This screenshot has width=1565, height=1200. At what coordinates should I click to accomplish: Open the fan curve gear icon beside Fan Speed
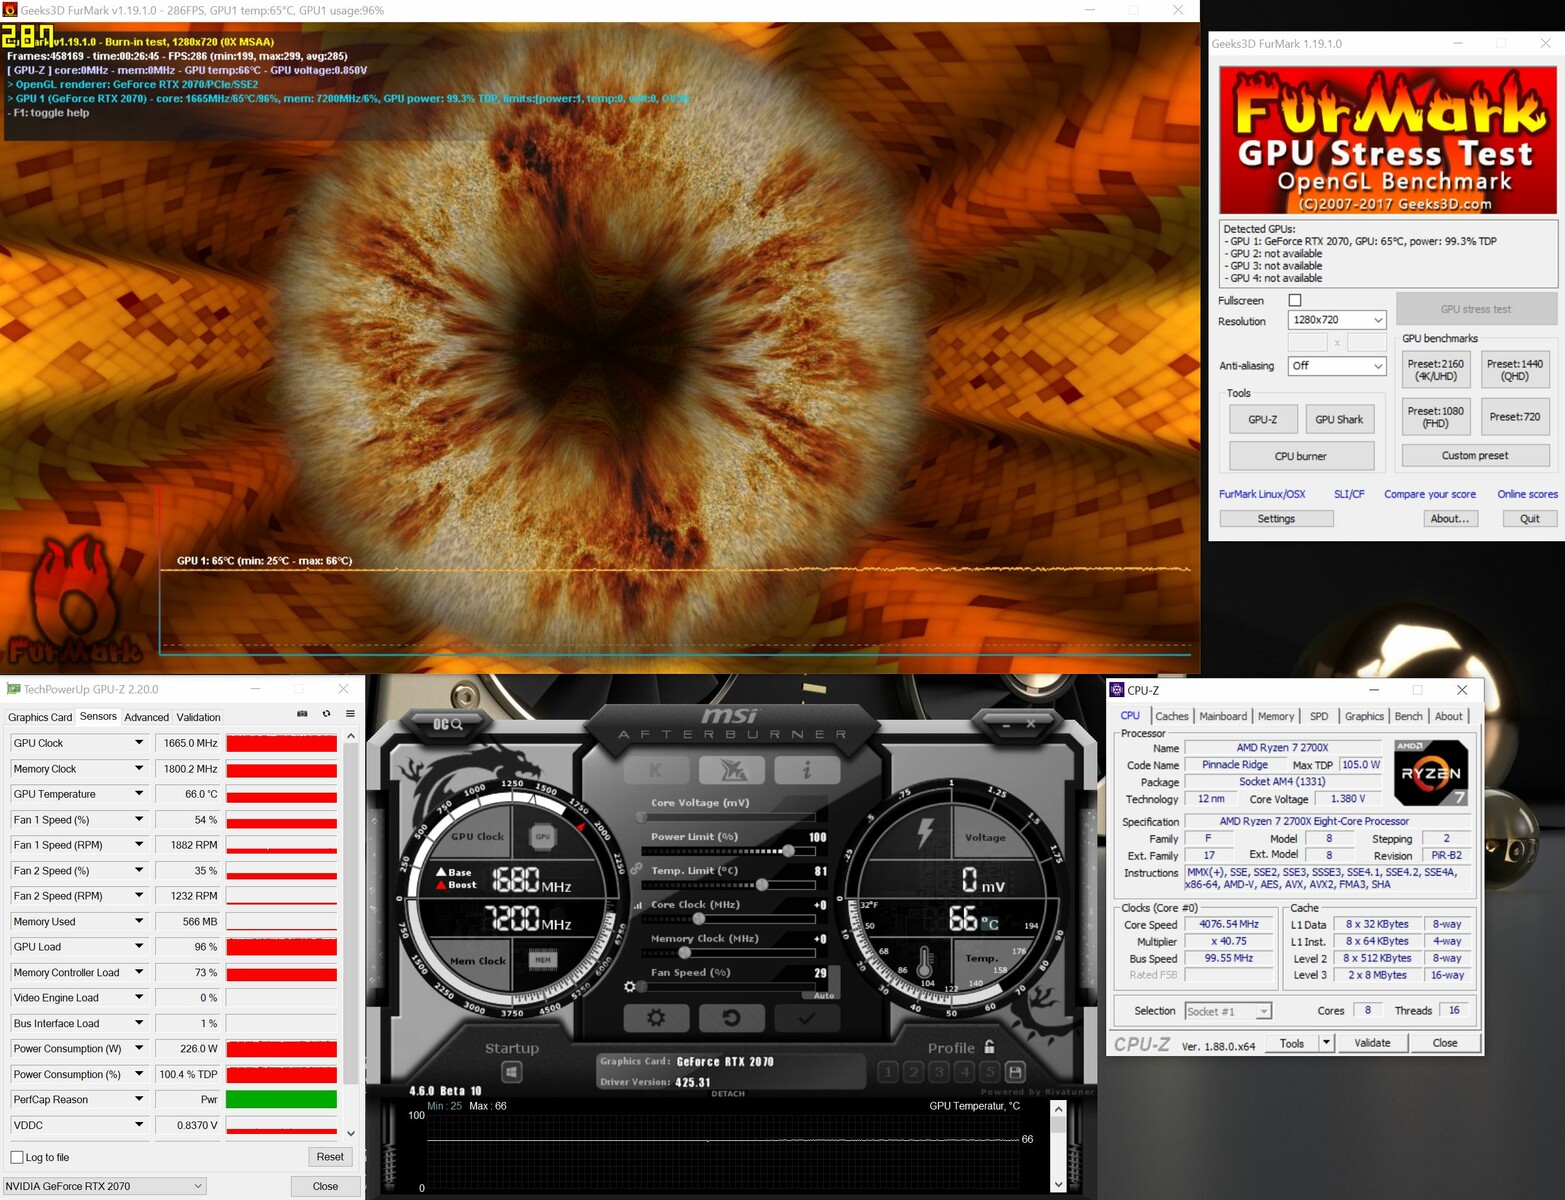point(630,986)
